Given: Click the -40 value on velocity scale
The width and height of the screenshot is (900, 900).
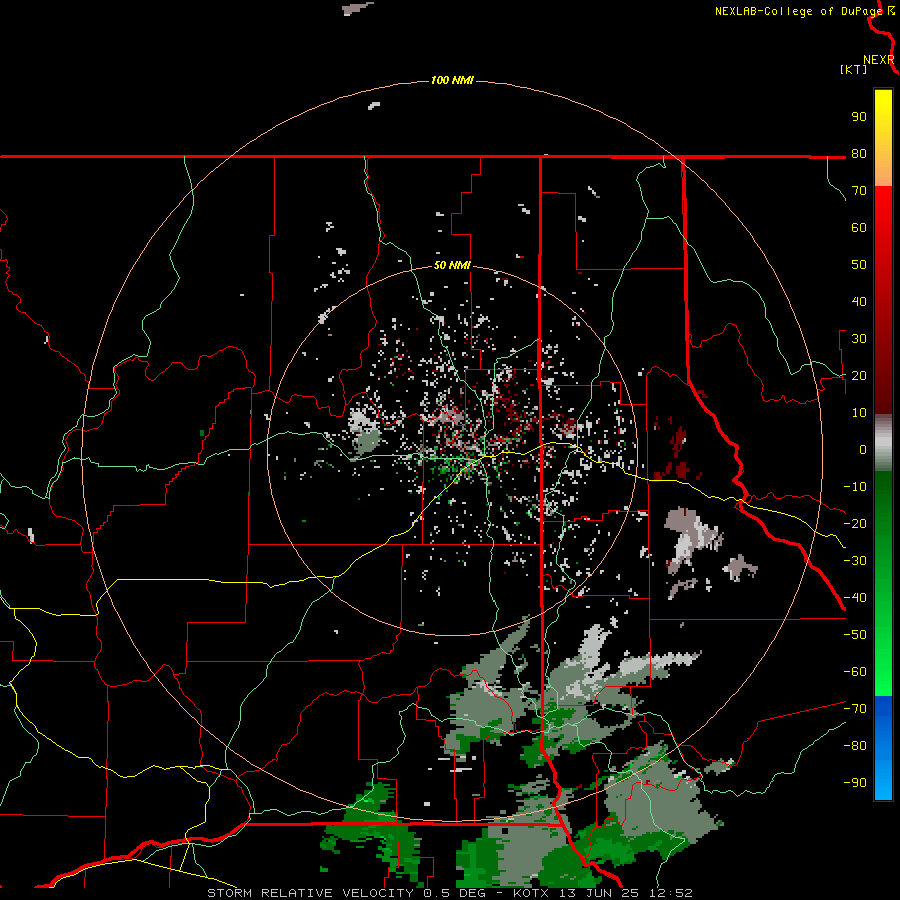Looking at the screenshot, I should click(855, 598).
